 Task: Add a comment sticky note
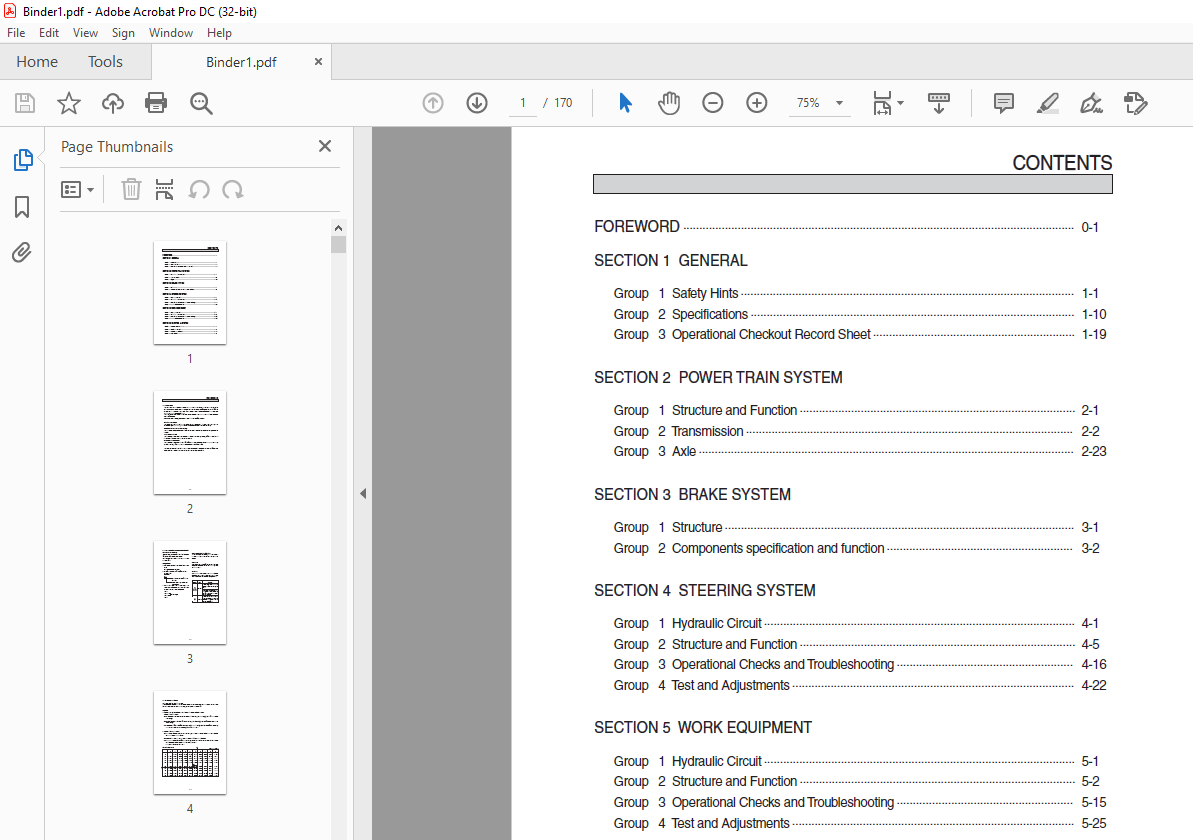pyautogui.click(x=1004, y=103)
